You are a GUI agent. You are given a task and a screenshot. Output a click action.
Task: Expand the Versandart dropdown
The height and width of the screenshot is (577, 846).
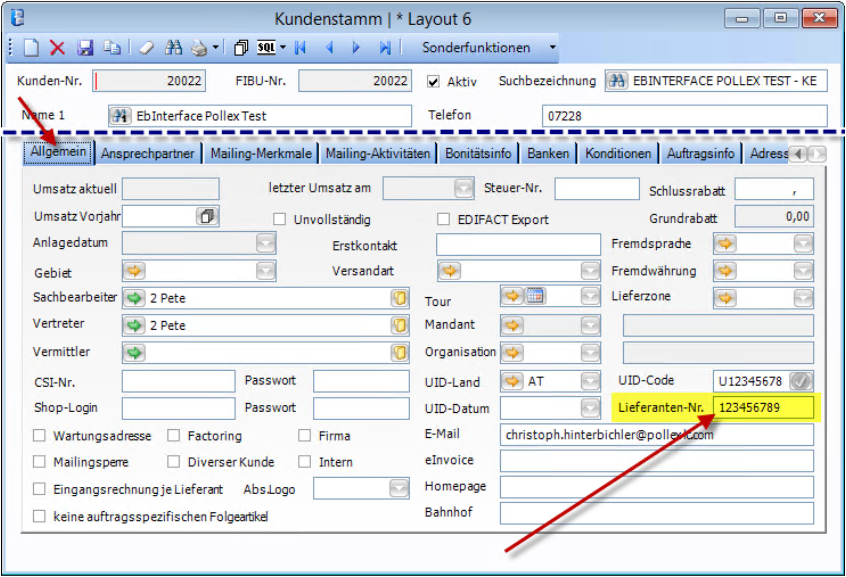(590, 271)
